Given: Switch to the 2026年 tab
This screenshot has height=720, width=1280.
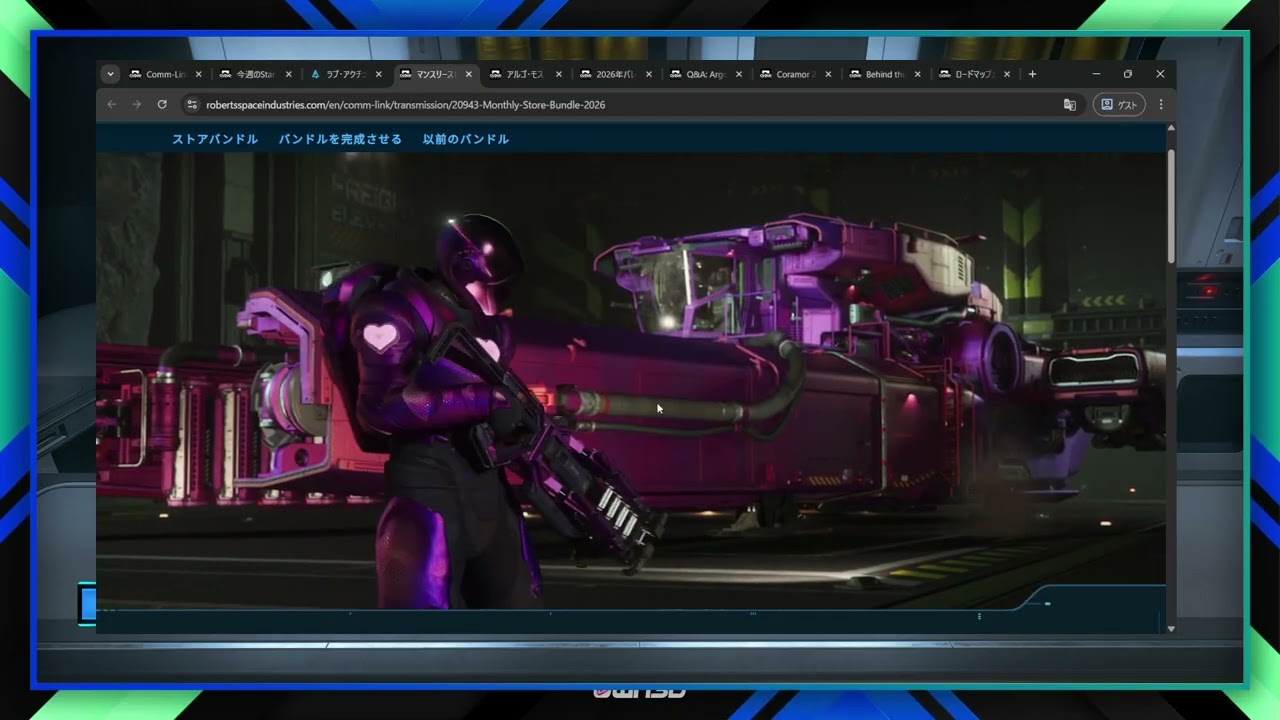Looking at the screenshot, I should click(615, 74).
